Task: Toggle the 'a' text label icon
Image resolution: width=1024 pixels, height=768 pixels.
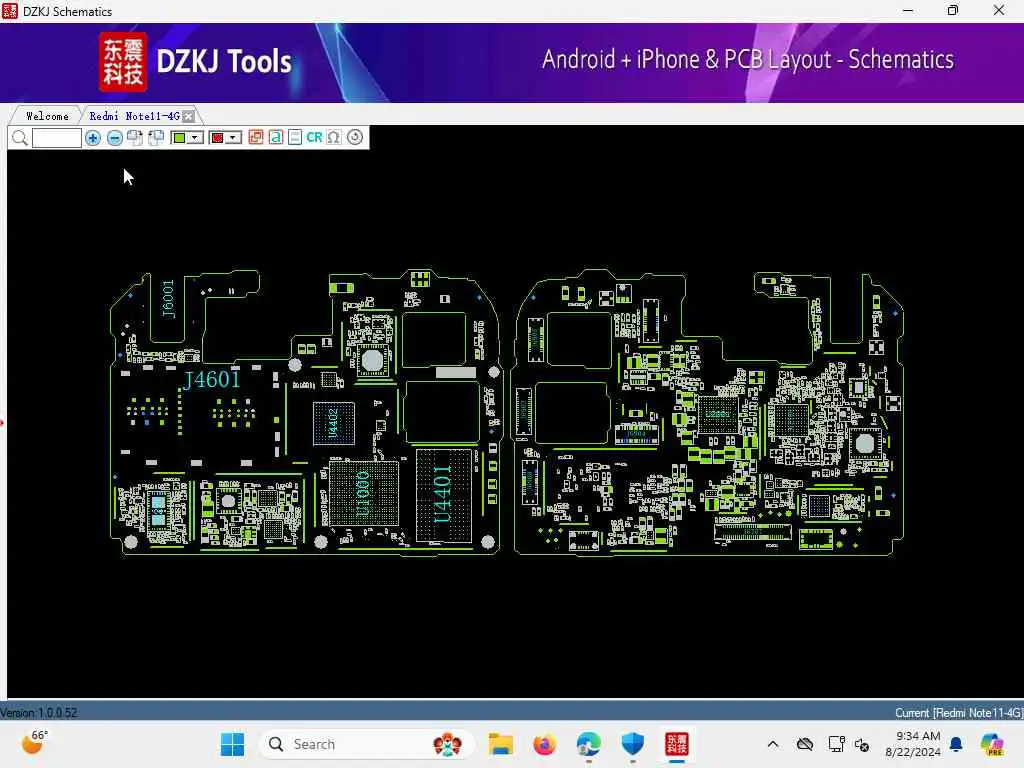Action: pos(276,137)
